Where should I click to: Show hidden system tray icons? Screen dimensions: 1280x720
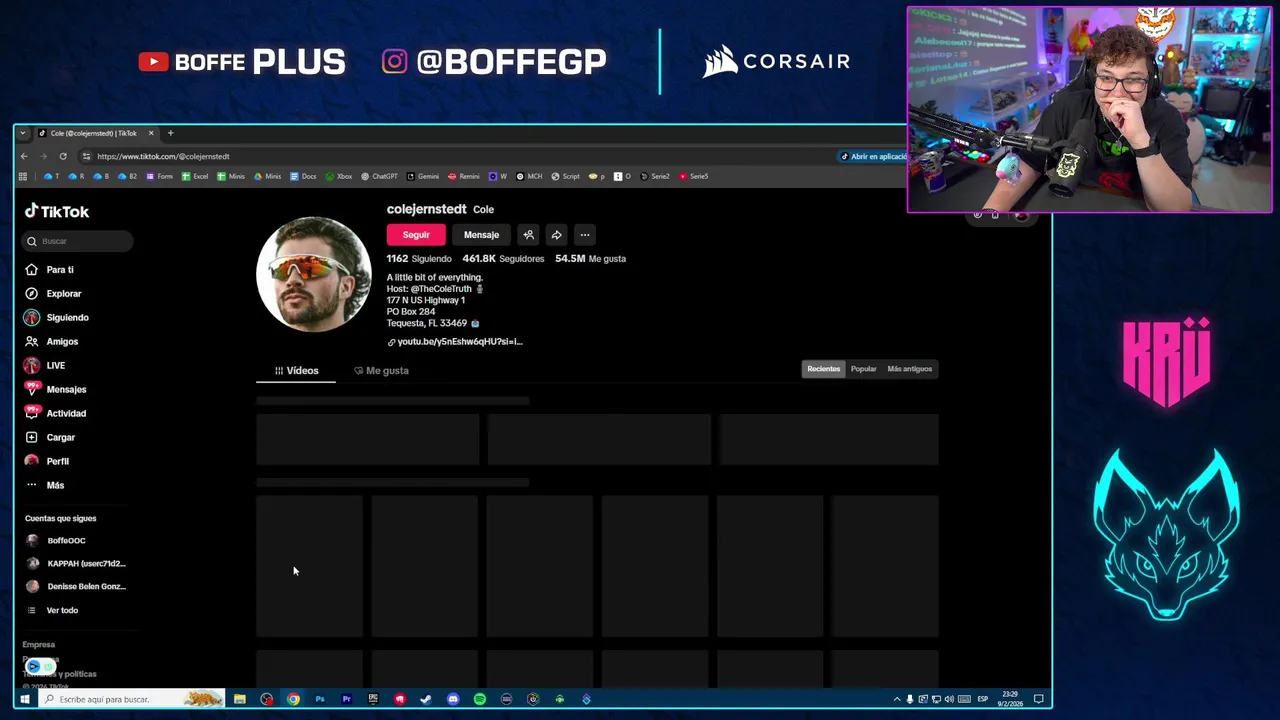tap(896, 699)
